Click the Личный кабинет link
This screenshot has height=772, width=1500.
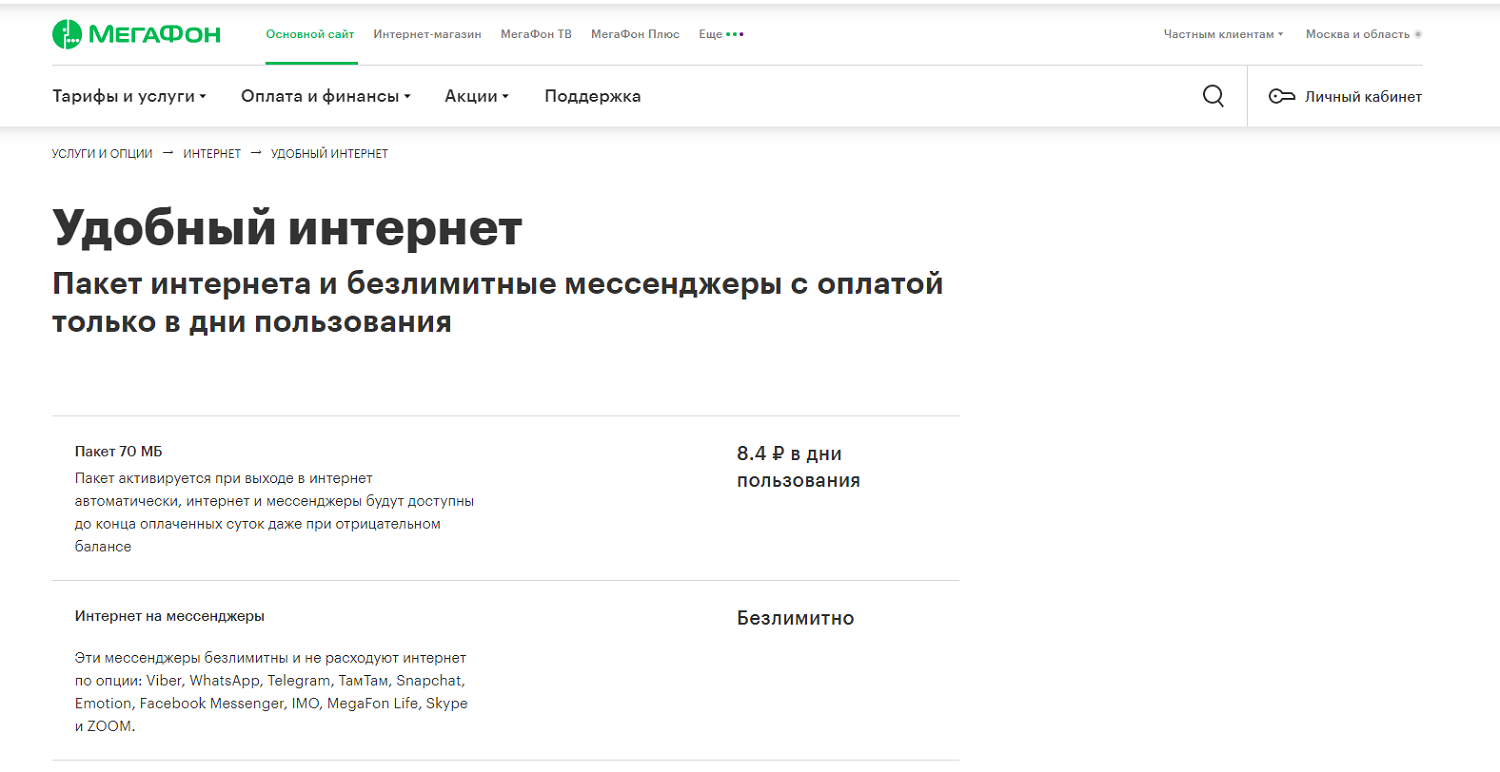pyautogui.click(x=1363, y=97)
